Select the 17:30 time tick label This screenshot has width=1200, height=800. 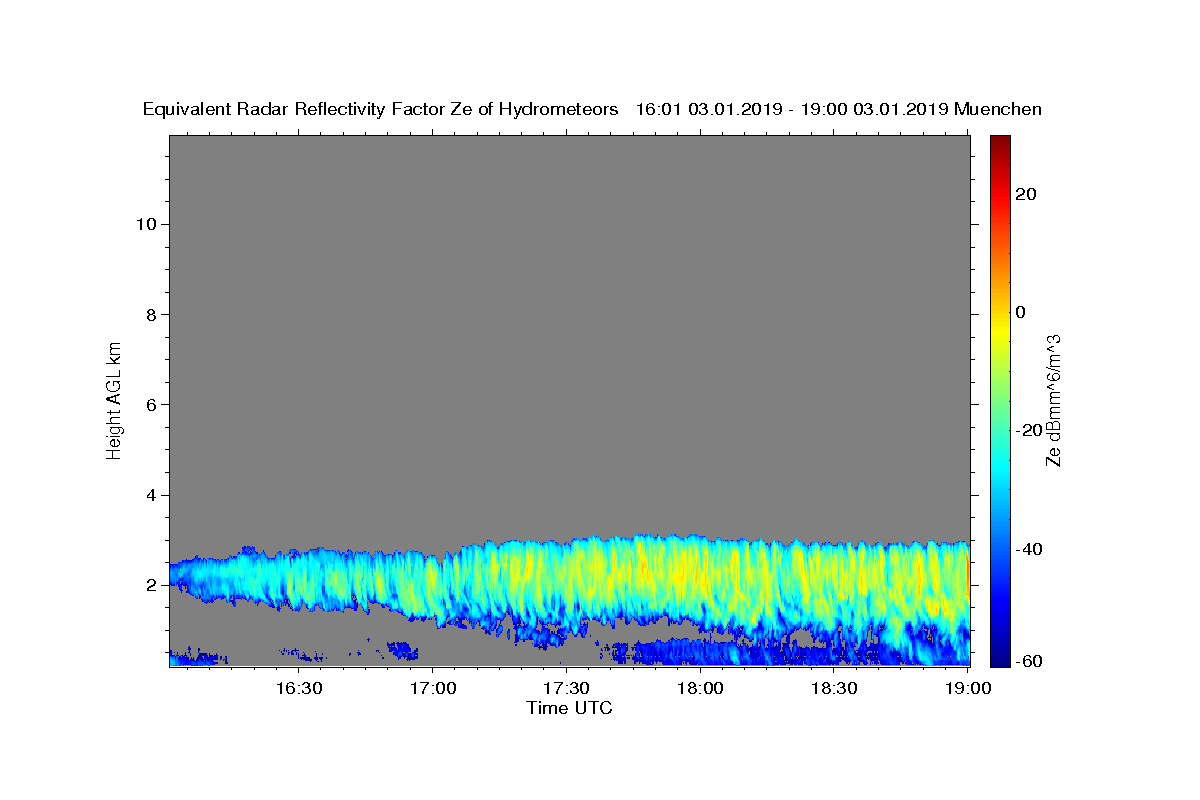click(566, 688)
